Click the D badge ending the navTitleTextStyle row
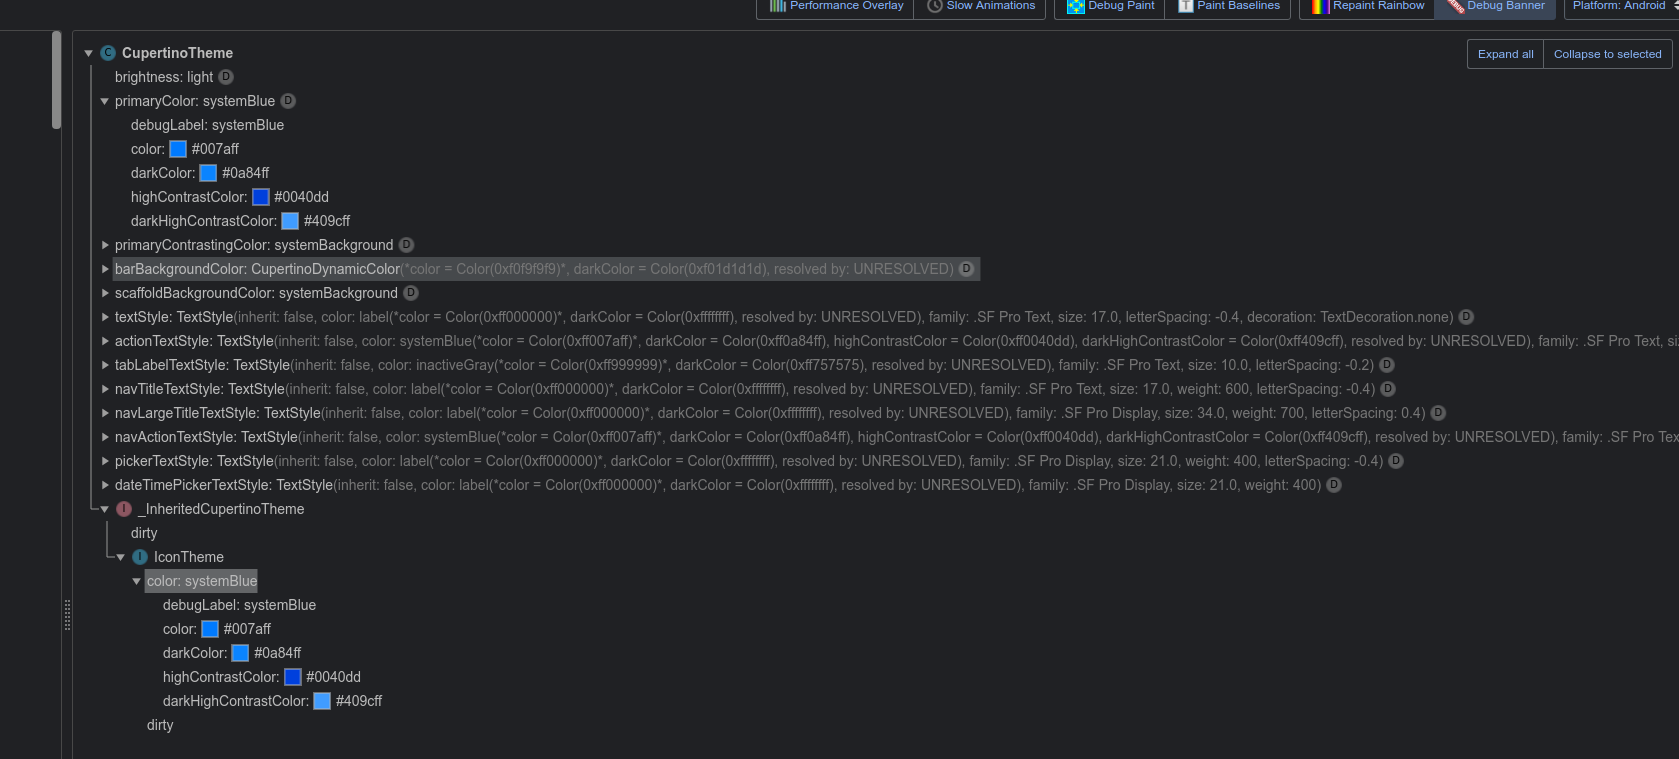The image size is (1679, 759). 1388,389
